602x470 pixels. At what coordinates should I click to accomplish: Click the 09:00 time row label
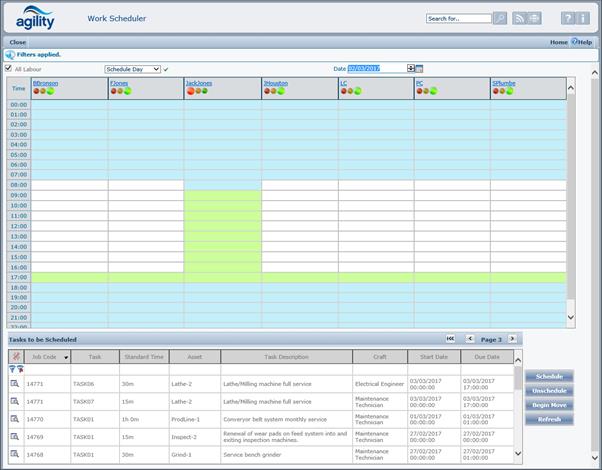19,195
